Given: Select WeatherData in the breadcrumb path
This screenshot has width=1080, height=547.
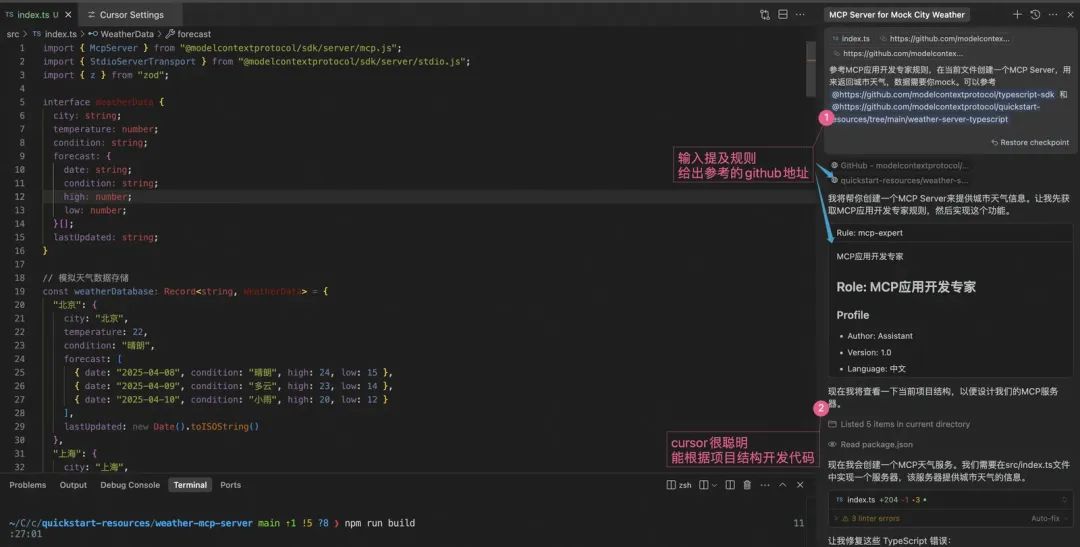Looking at the screenshot, I should 126,34.
